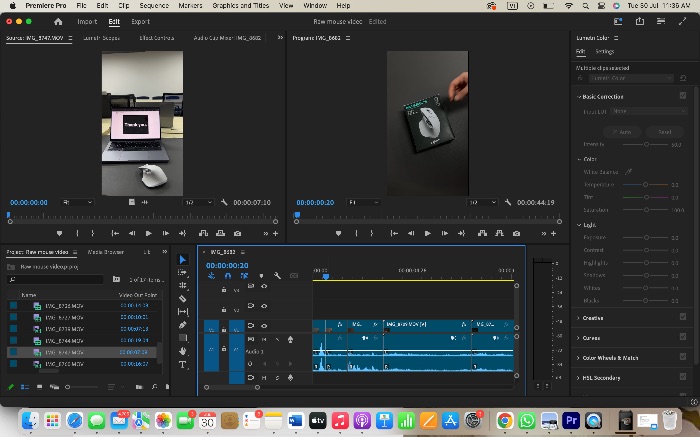
Task: Click the Temperature slider handle
Action: tap(646, 184)
